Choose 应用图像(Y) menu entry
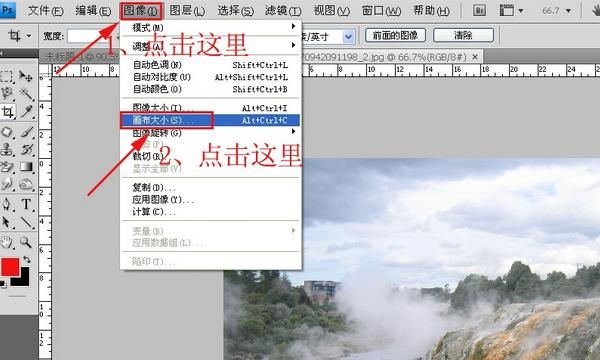Screen dimensions: 600x360 tap(210, 200)
